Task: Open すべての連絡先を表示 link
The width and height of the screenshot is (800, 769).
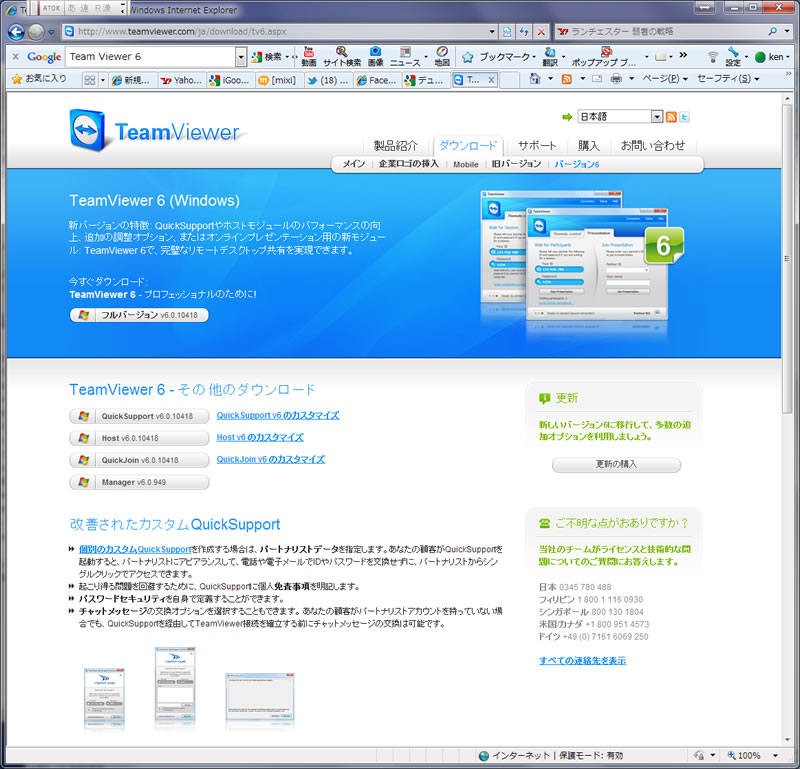Action: (x=582, y=660)
